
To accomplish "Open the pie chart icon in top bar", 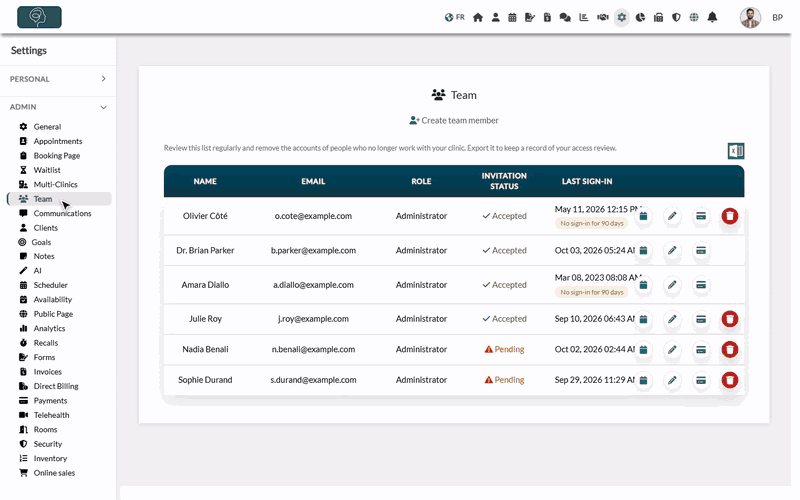I will click(x=640, y=17).
